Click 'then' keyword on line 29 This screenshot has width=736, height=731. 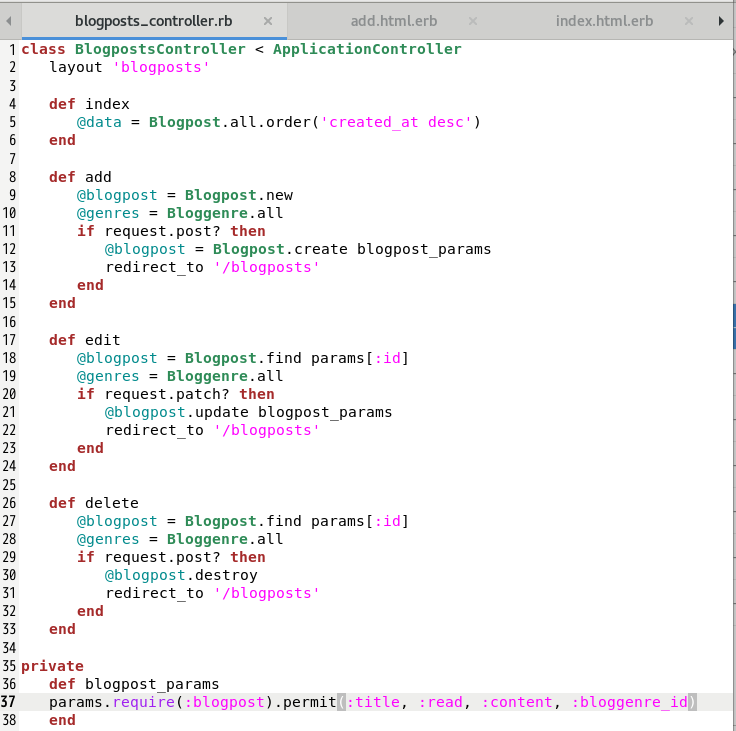coord(248,557)
